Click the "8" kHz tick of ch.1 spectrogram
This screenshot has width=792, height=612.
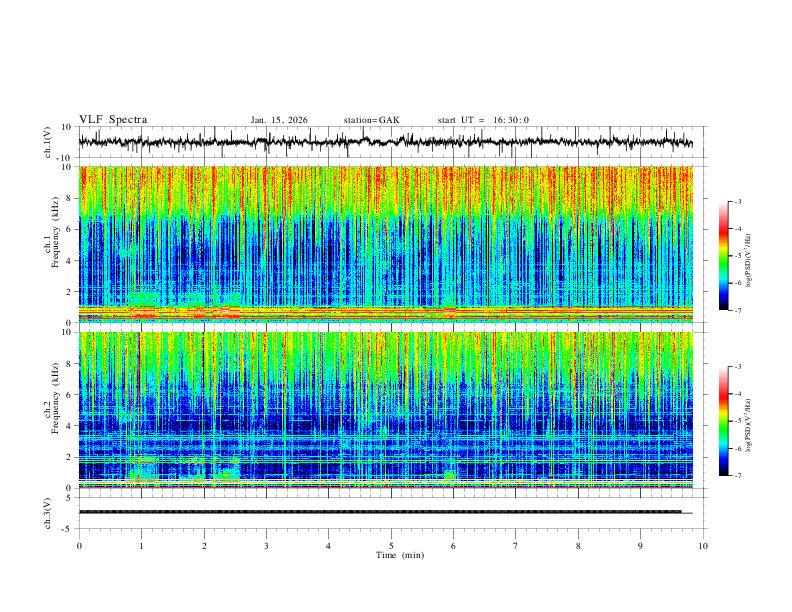click(69, 198)
